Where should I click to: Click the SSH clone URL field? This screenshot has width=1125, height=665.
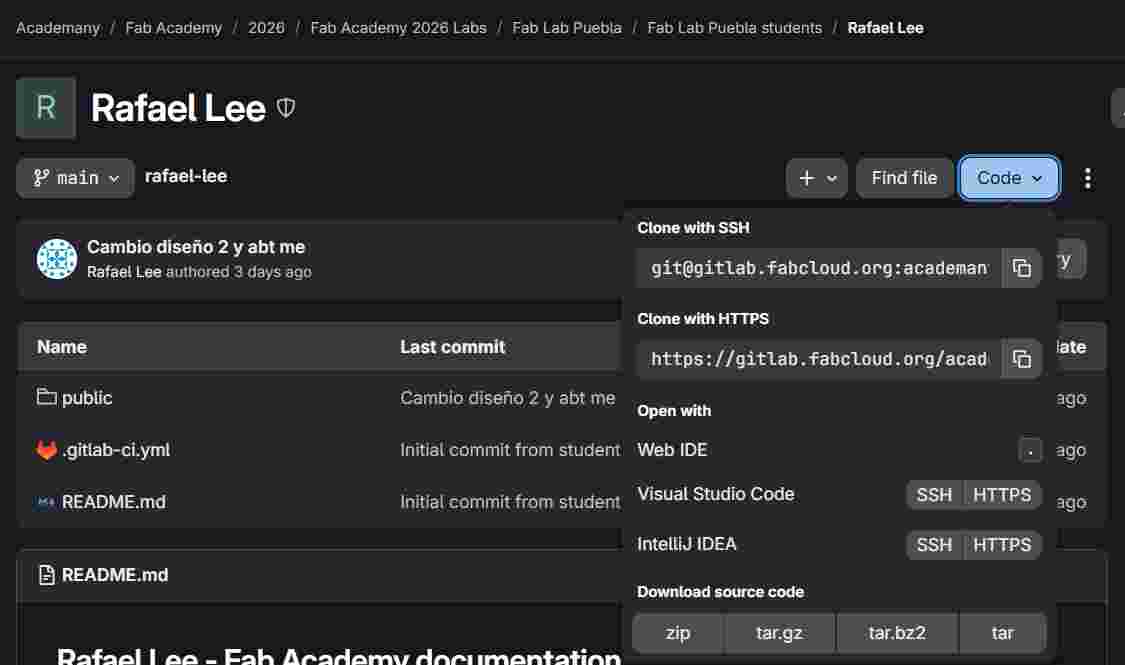818,268
